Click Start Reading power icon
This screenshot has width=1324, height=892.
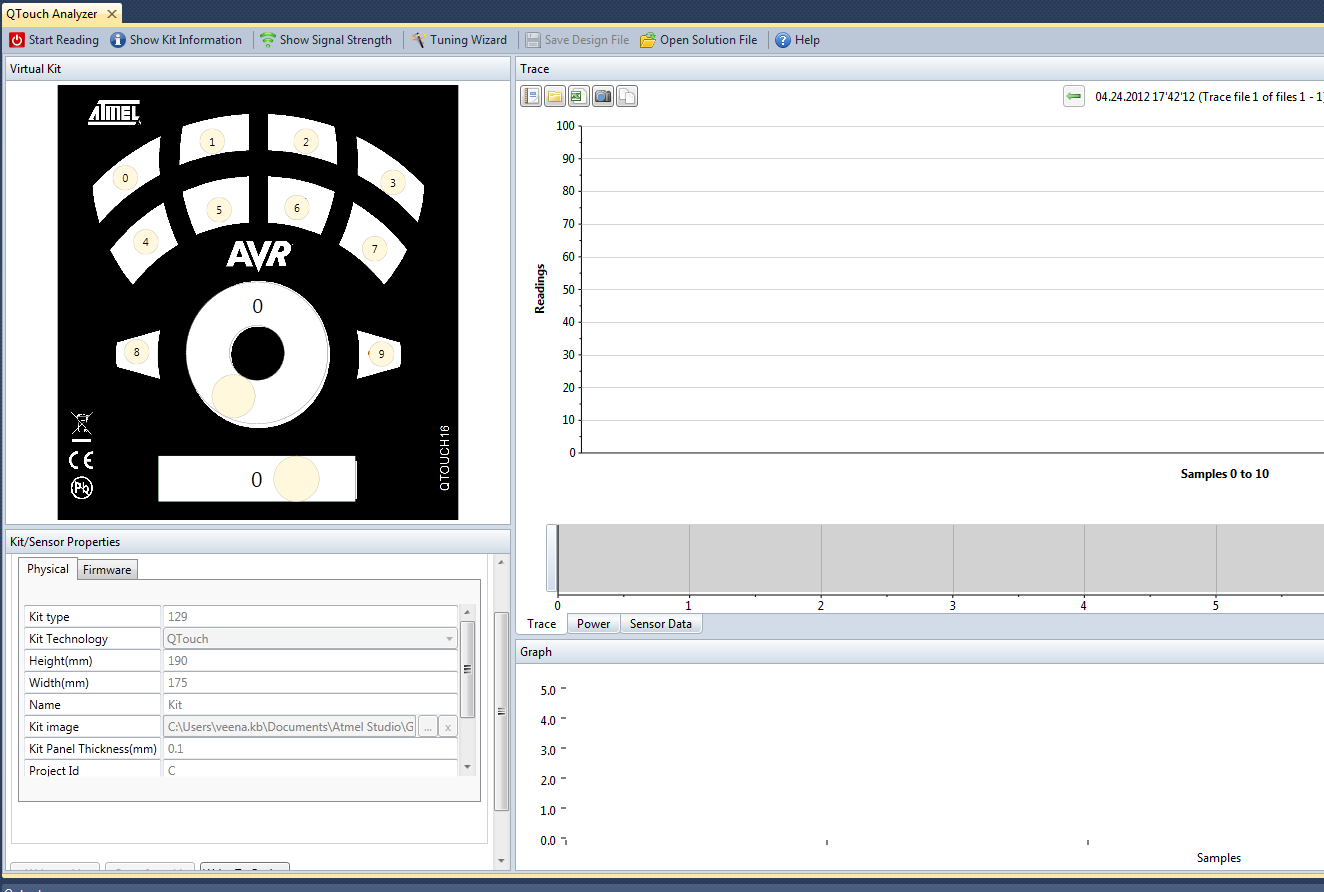[x=17, y=40]
